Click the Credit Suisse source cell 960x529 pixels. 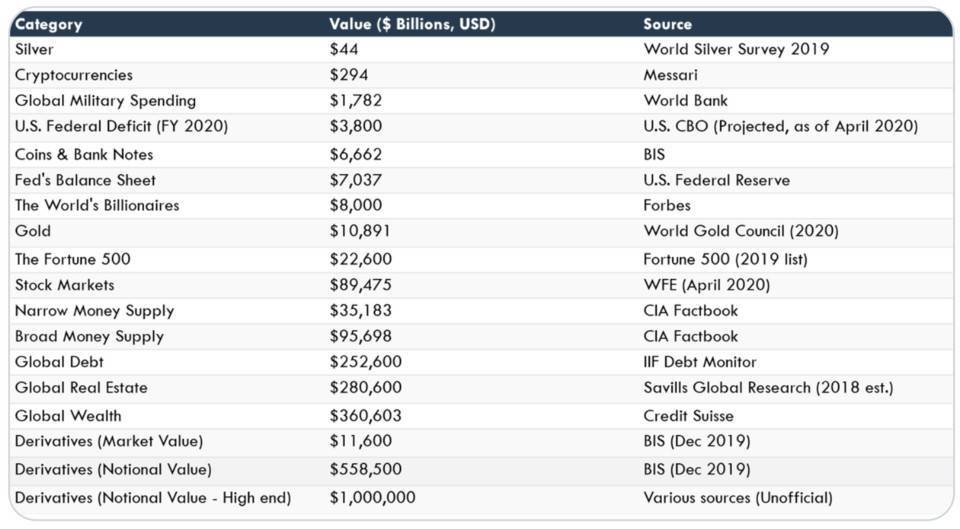click(x=688, y=416)
